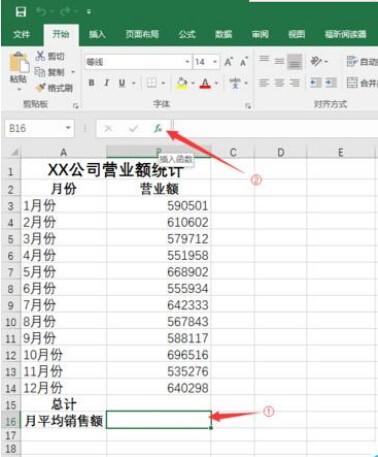The image size is (378, 457).
Task: Click the Format Painter brush icon
Action: coord(41,88)
